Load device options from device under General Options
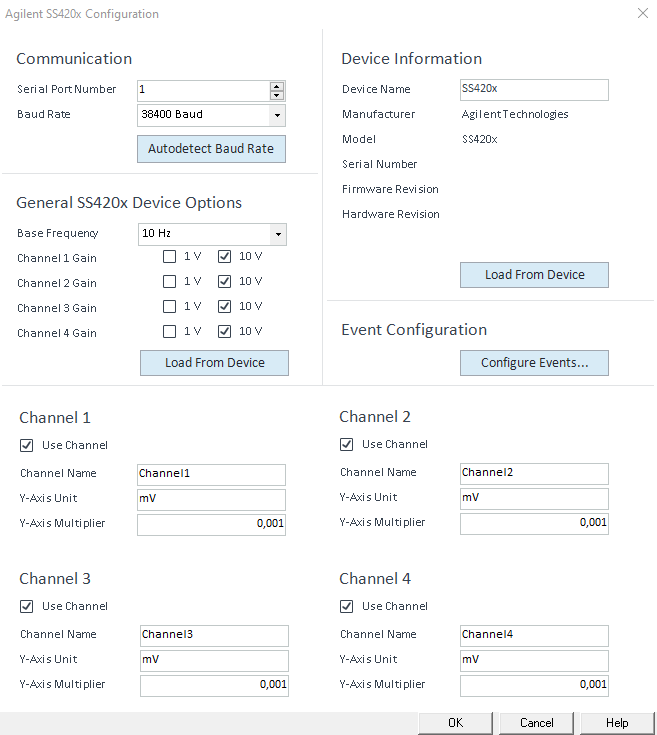Screen dimensions: 657x735 point(214,362)
